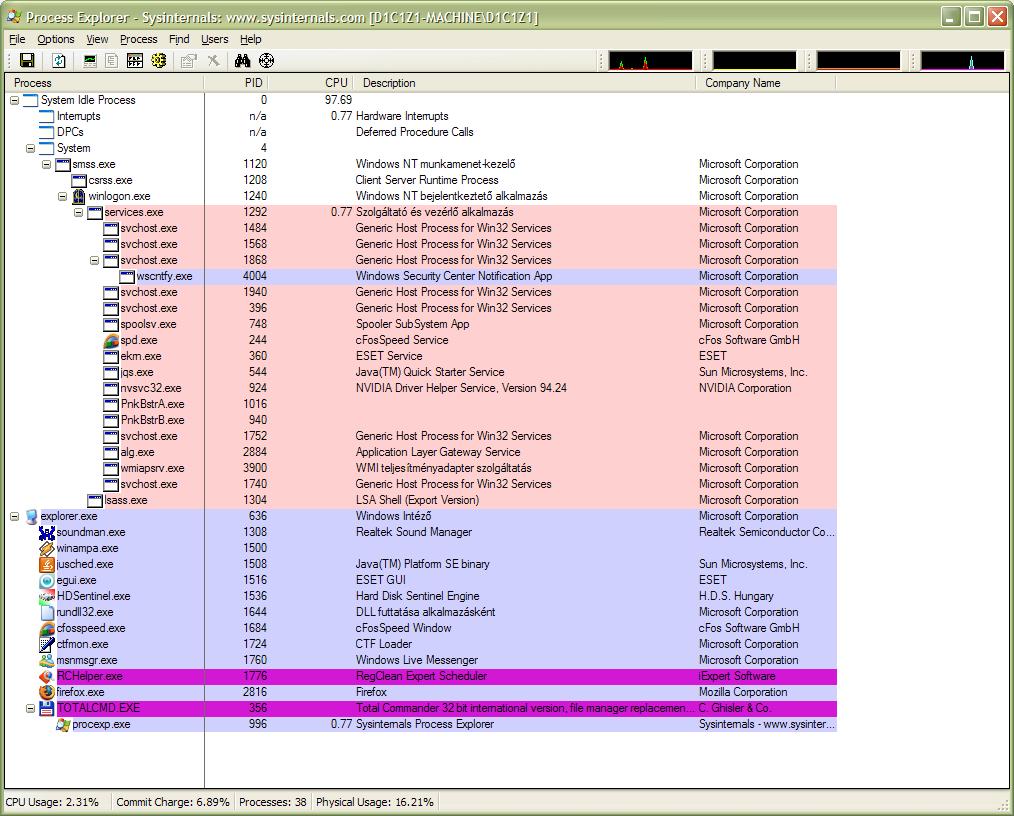Viewport: 1014px width, 816px height.
Task: Collapse the winlogon.exe tree node
Action: click(62, 196)
